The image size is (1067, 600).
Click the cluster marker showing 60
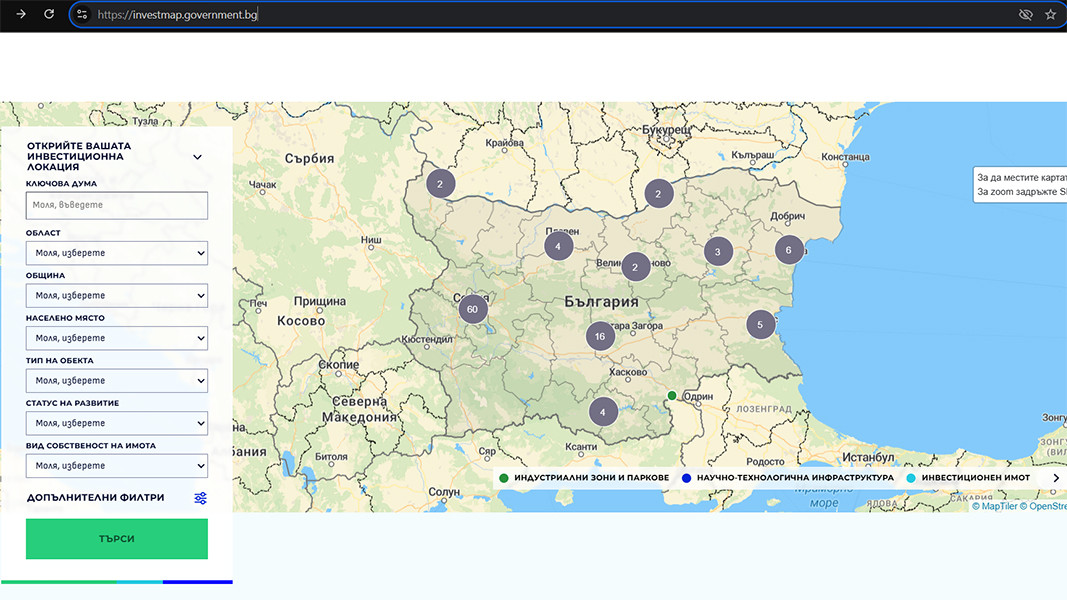click(472, 310)
